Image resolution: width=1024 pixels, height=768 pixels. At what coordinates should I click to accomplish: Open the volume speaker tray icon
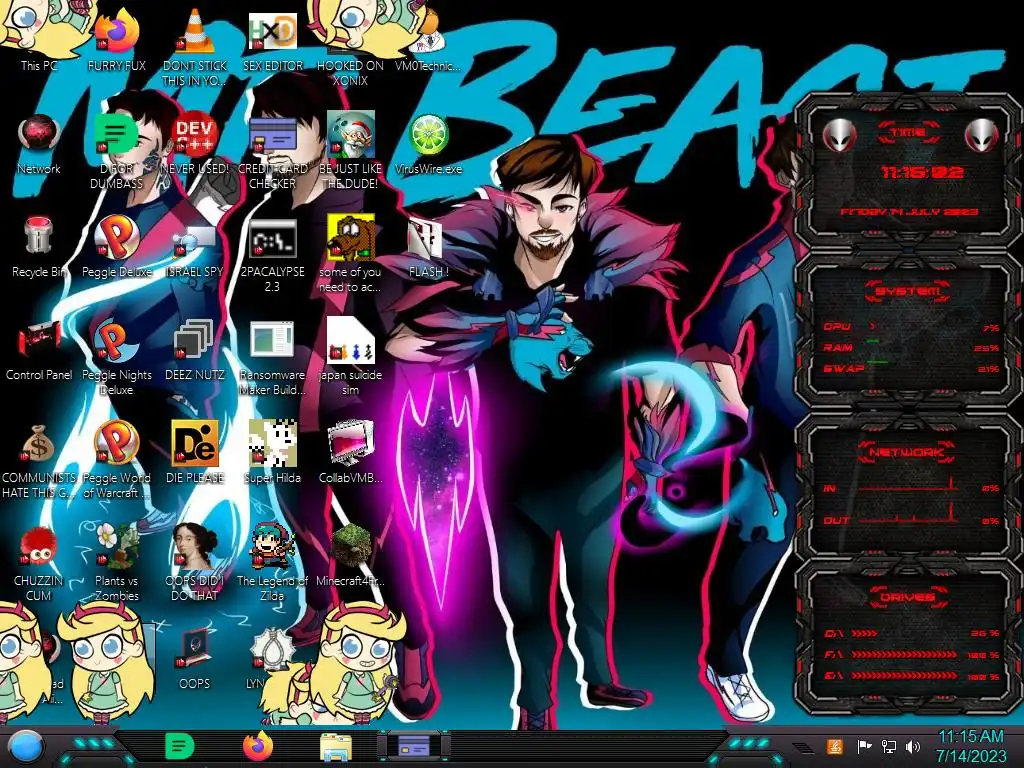[913, 746]
